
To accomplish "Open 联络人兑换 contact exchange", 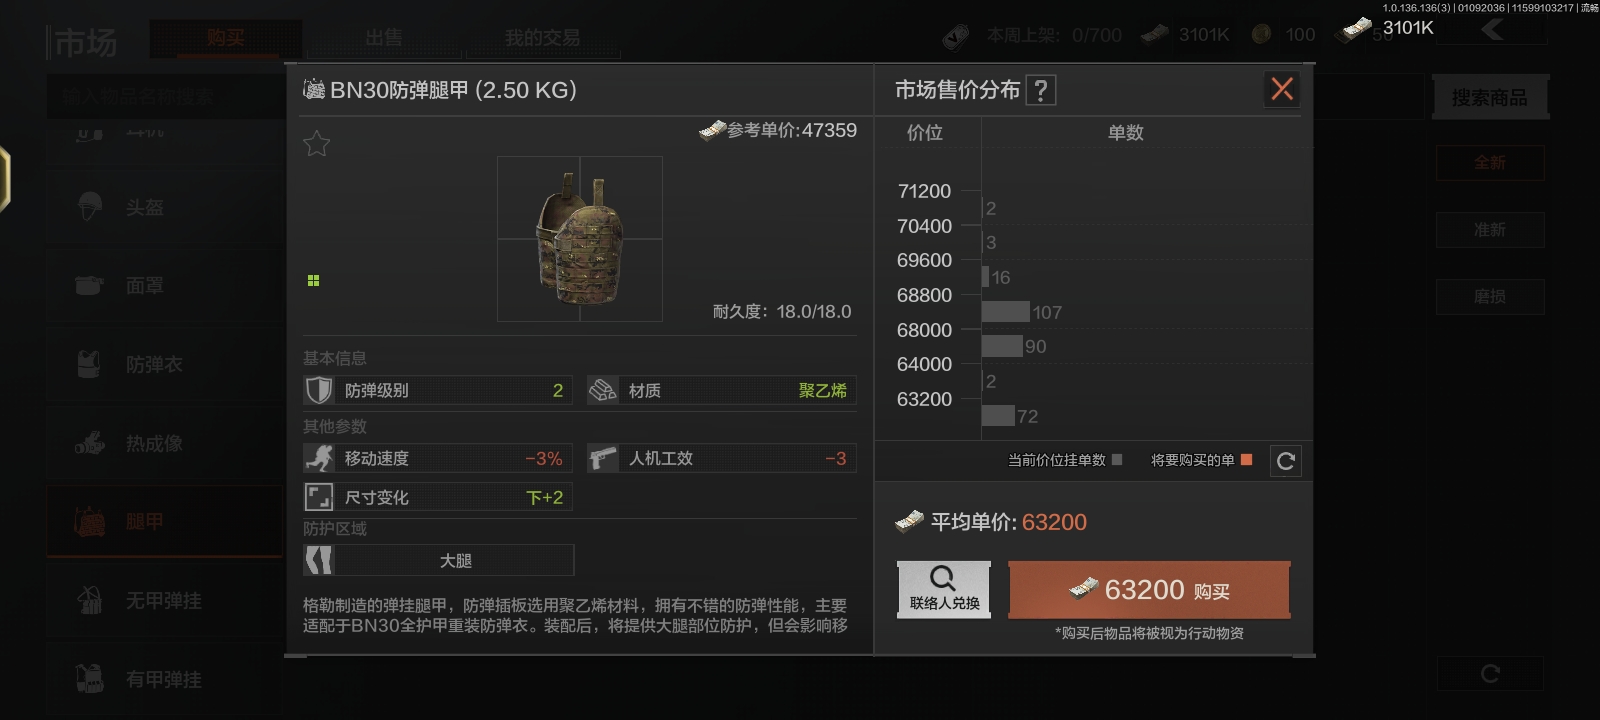I will [944, 589].
